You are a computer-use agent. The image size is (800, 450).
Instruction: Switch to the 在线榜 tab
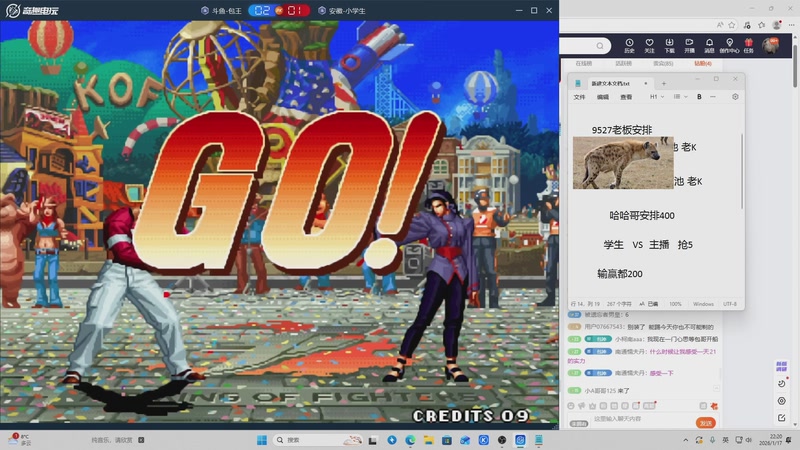[584, 63]
